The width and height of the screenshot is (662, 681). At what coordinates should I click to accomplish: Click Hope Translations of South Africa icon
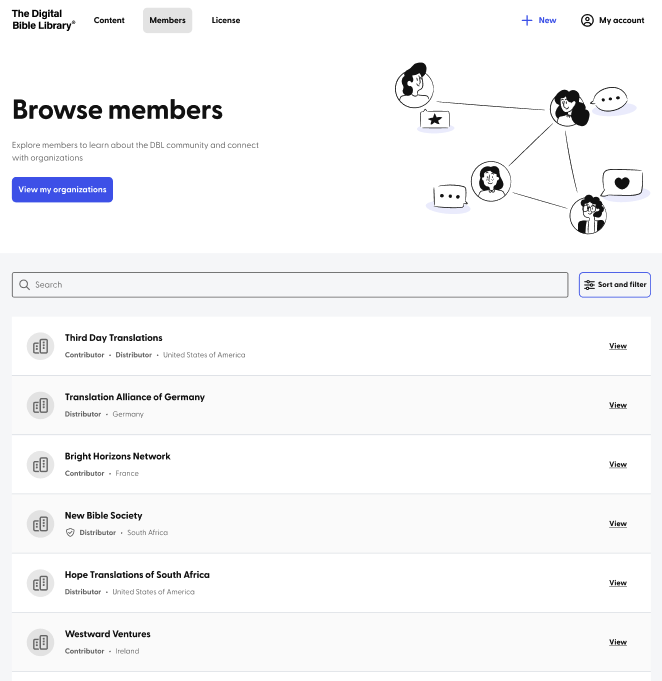click(40, 583)
